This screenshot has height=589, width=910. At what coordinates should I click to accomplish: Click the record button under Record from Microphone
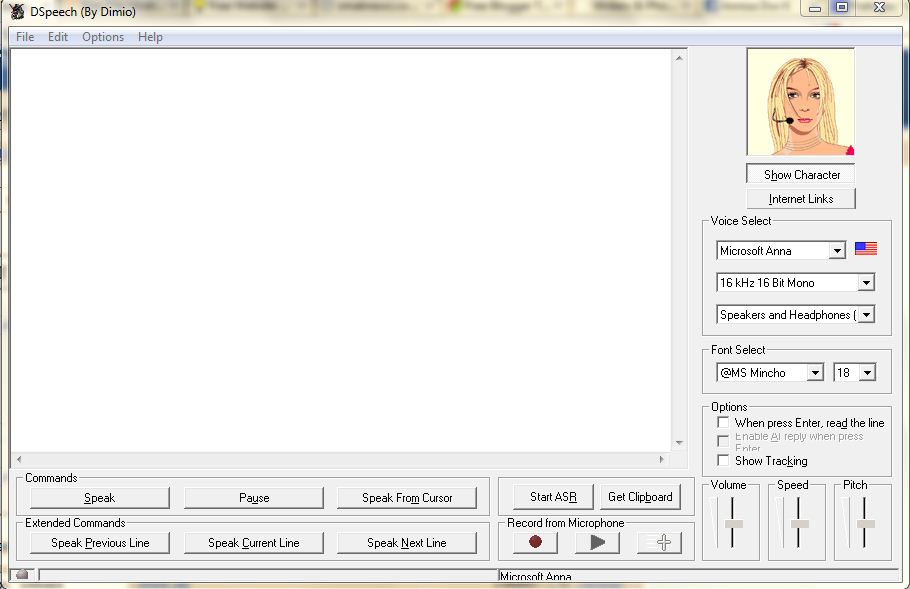tap(535, 542)
